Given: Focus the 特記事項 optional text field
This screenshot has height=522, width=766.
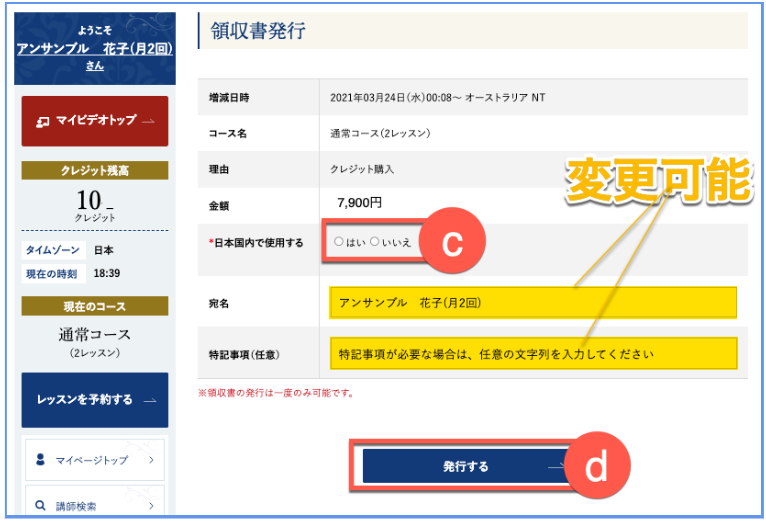Looking at the screenshot, I should point(532,353).
